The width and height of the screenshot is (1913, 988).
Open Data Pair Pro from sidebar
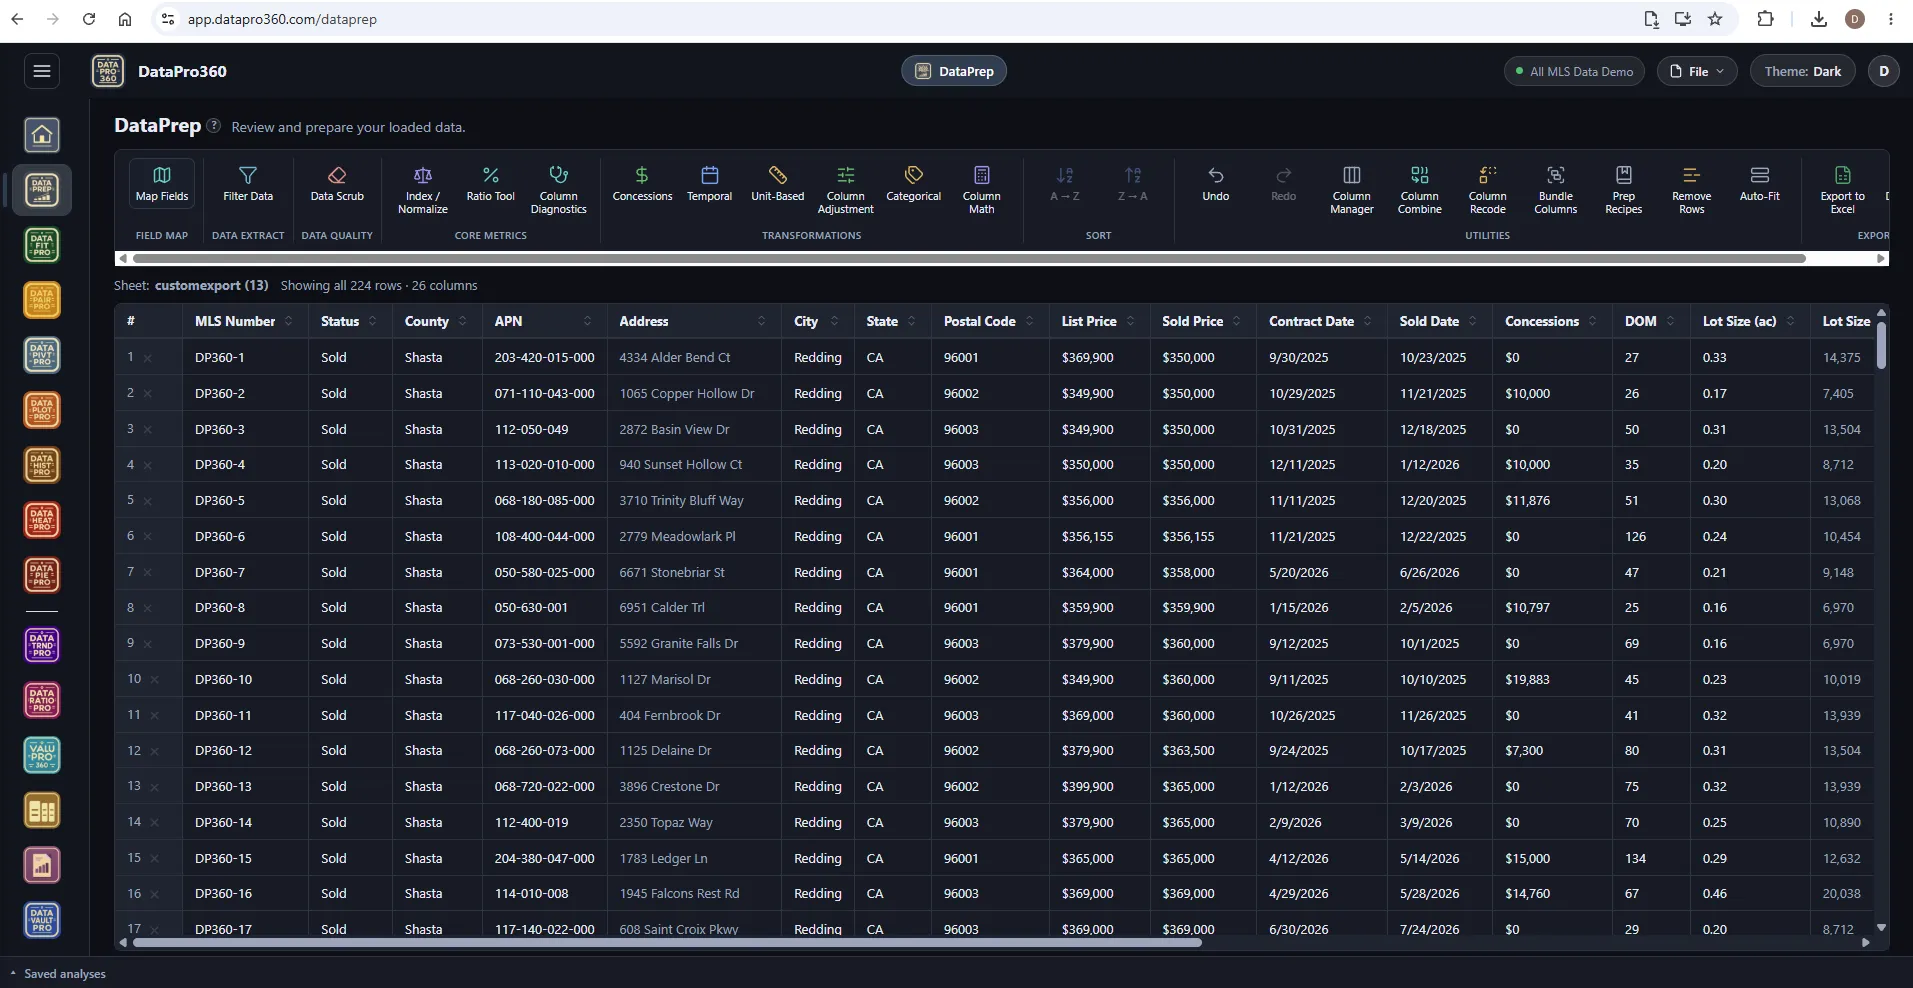tap(42, 300)
